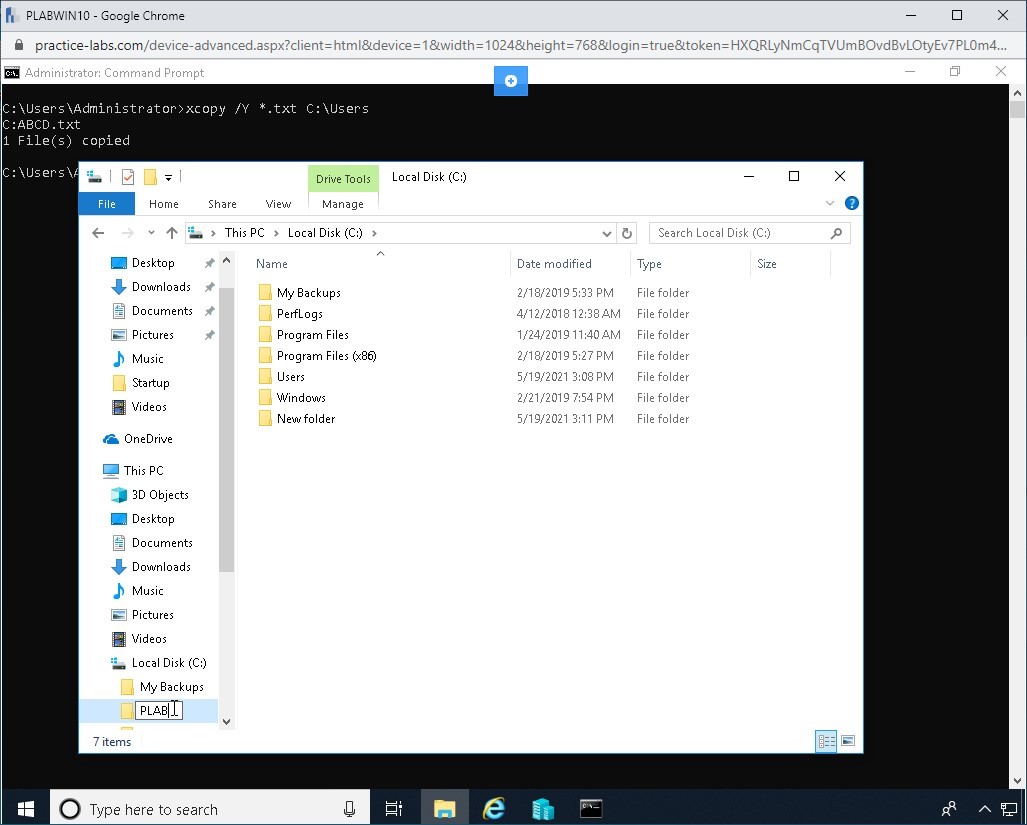Click Local Disk (C:) breadcrumb in address bar
Screen dimensions: 1027x825
tap(325, 233)
